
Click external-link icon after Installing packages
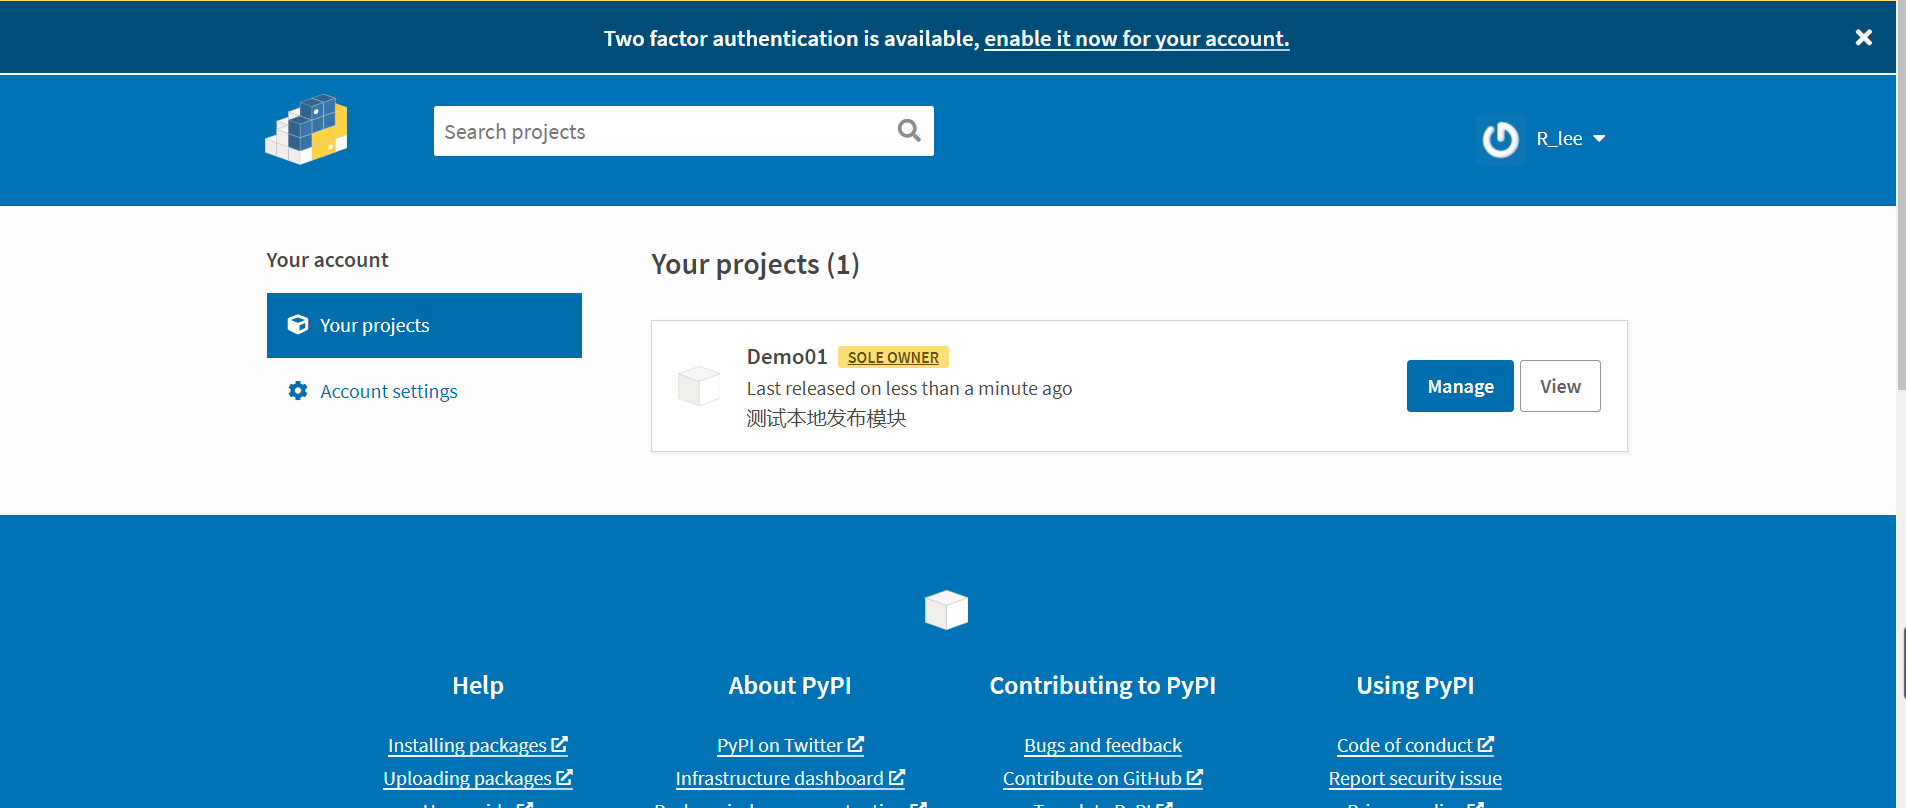tap(560, 745)
